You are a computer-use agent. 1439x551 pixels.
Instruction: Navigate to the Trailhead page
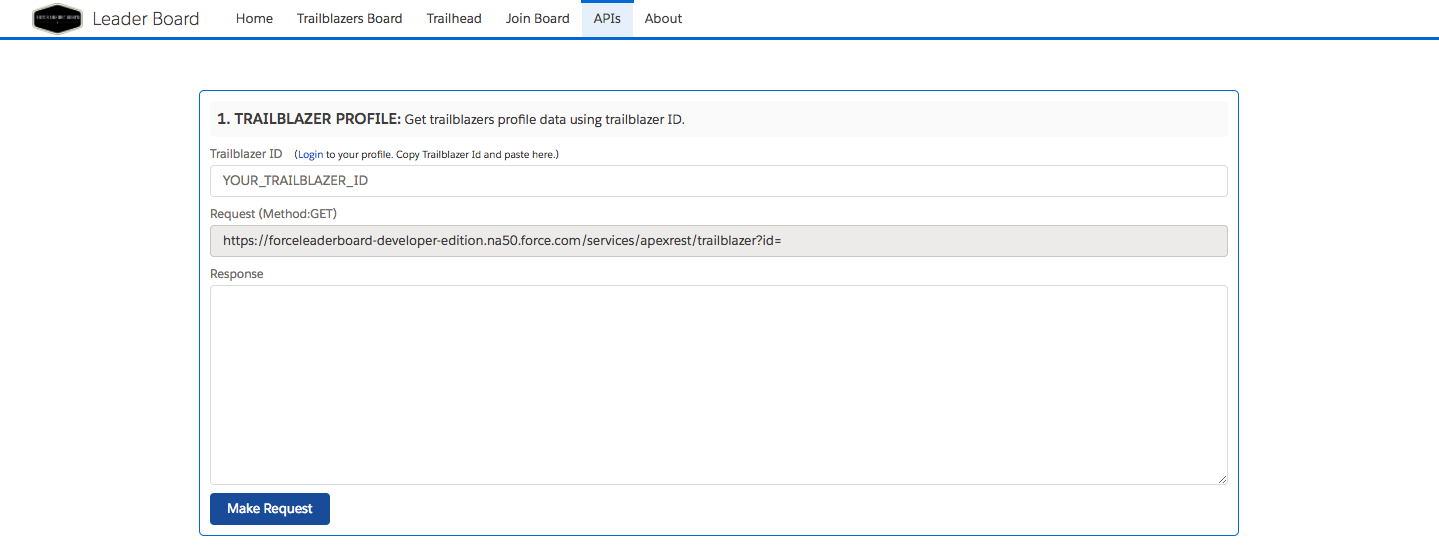point(454,19)
